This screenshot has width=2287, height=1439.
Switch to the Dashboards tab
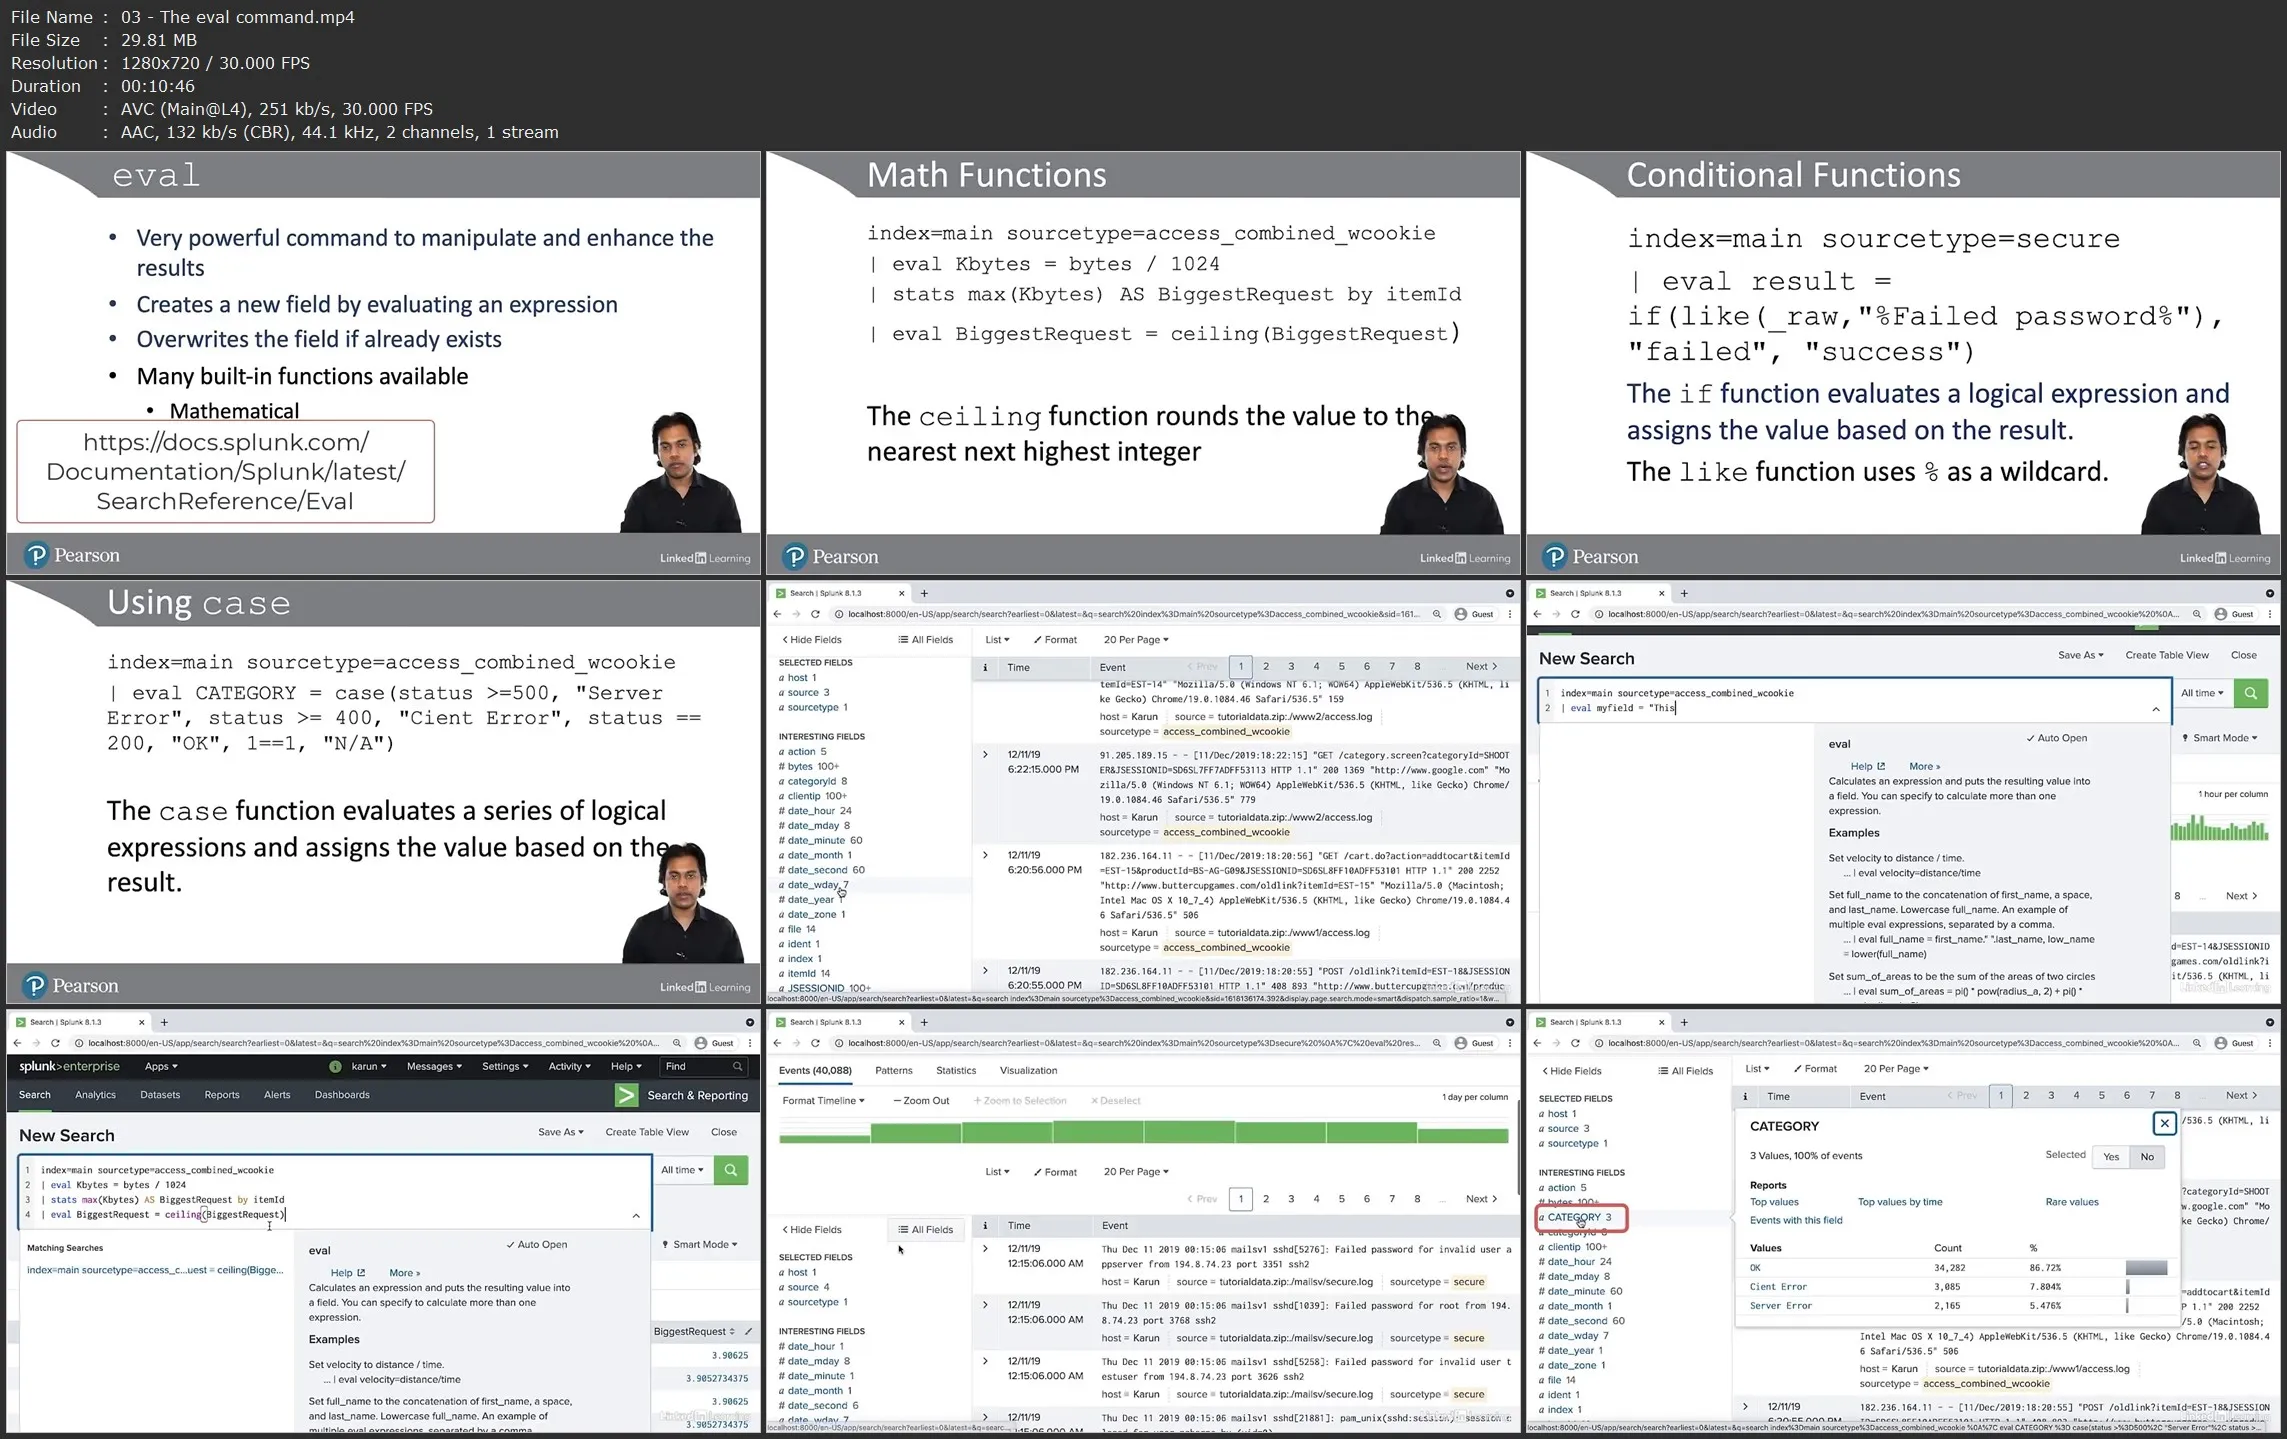342,1095
